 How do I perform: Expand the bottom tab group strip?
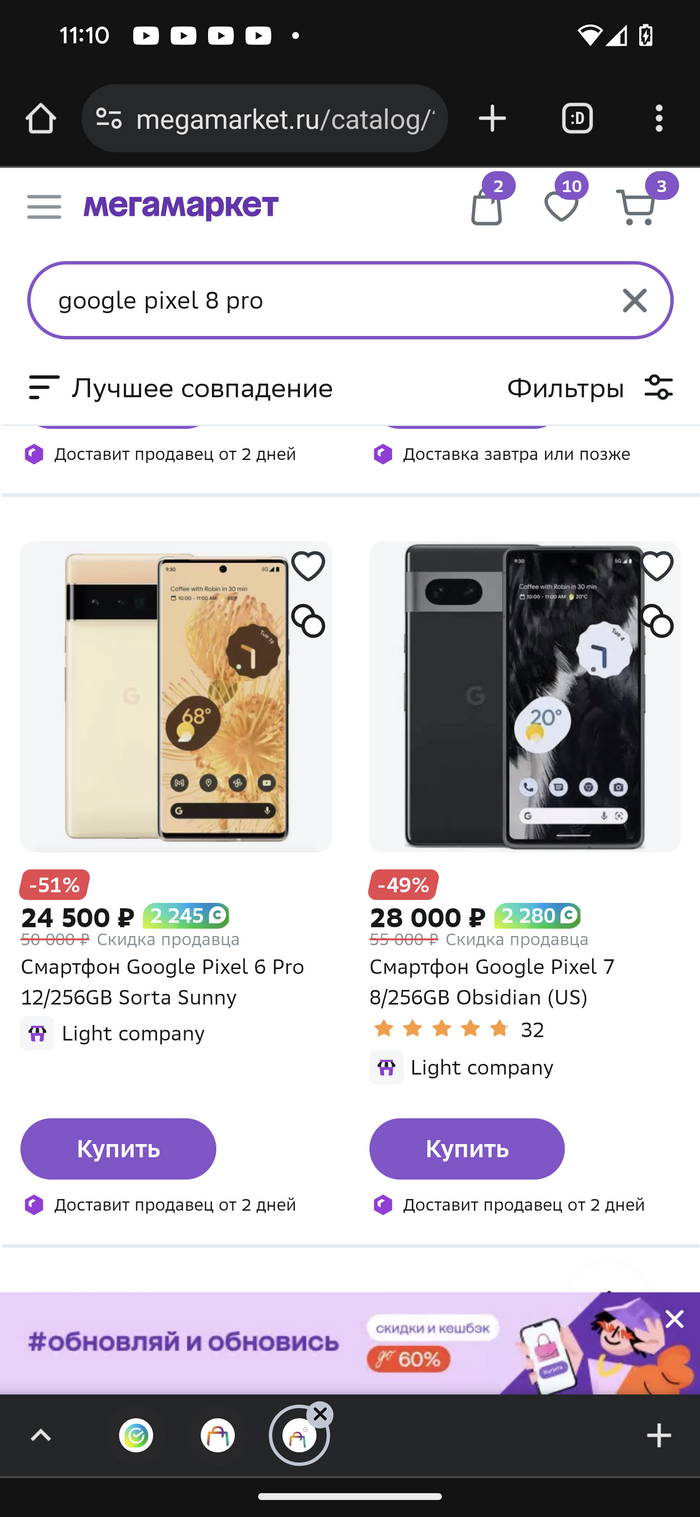click(40, 1436)
